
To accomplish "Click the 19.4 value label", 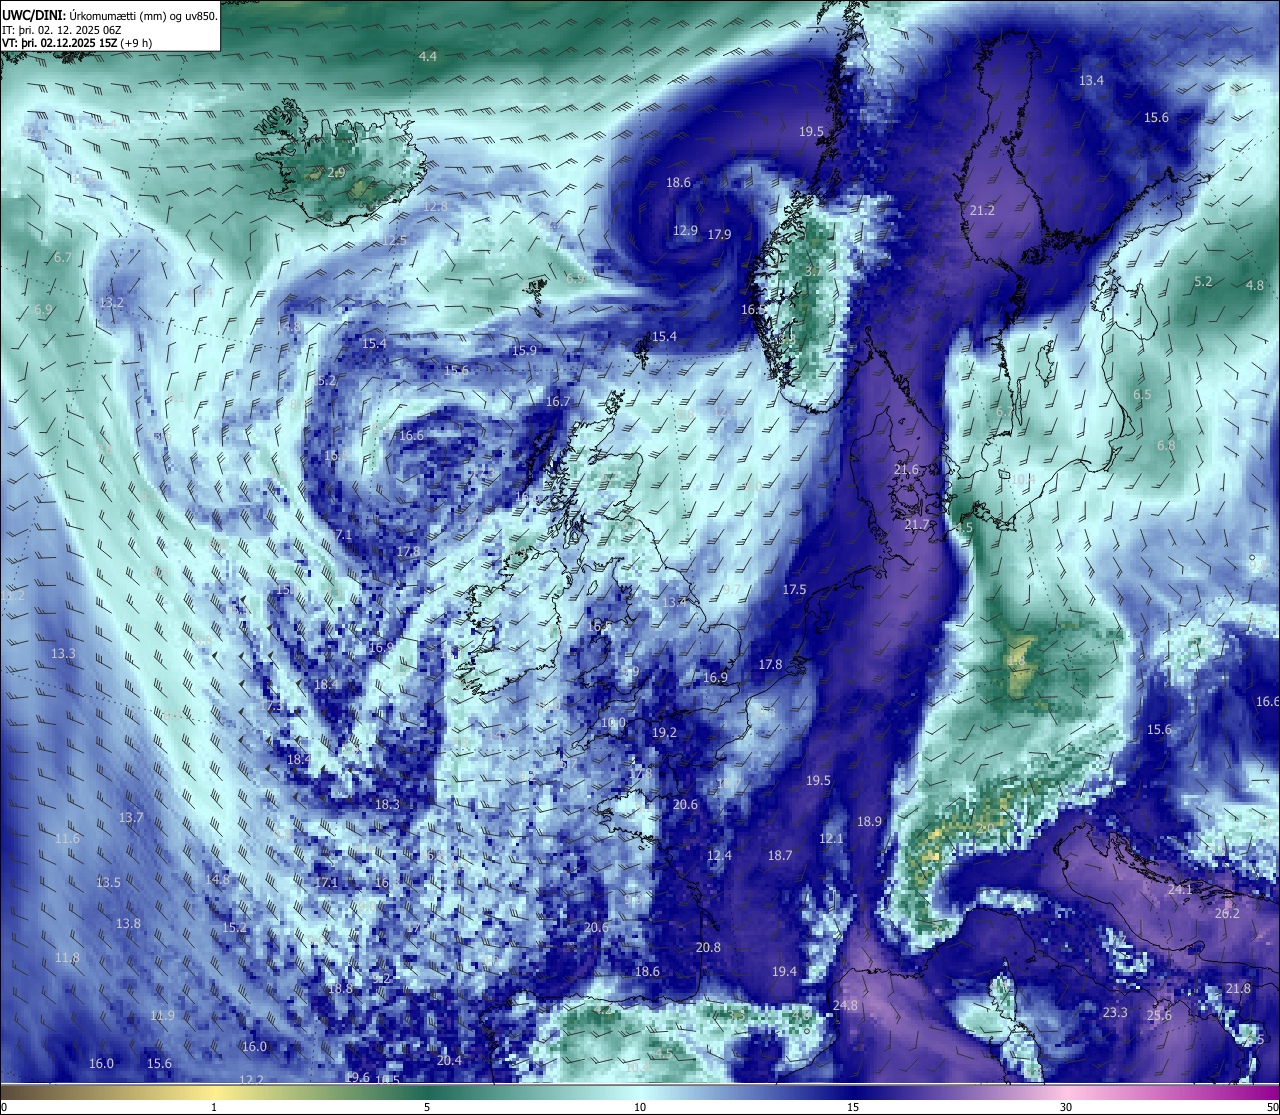I will click(784, 972).
